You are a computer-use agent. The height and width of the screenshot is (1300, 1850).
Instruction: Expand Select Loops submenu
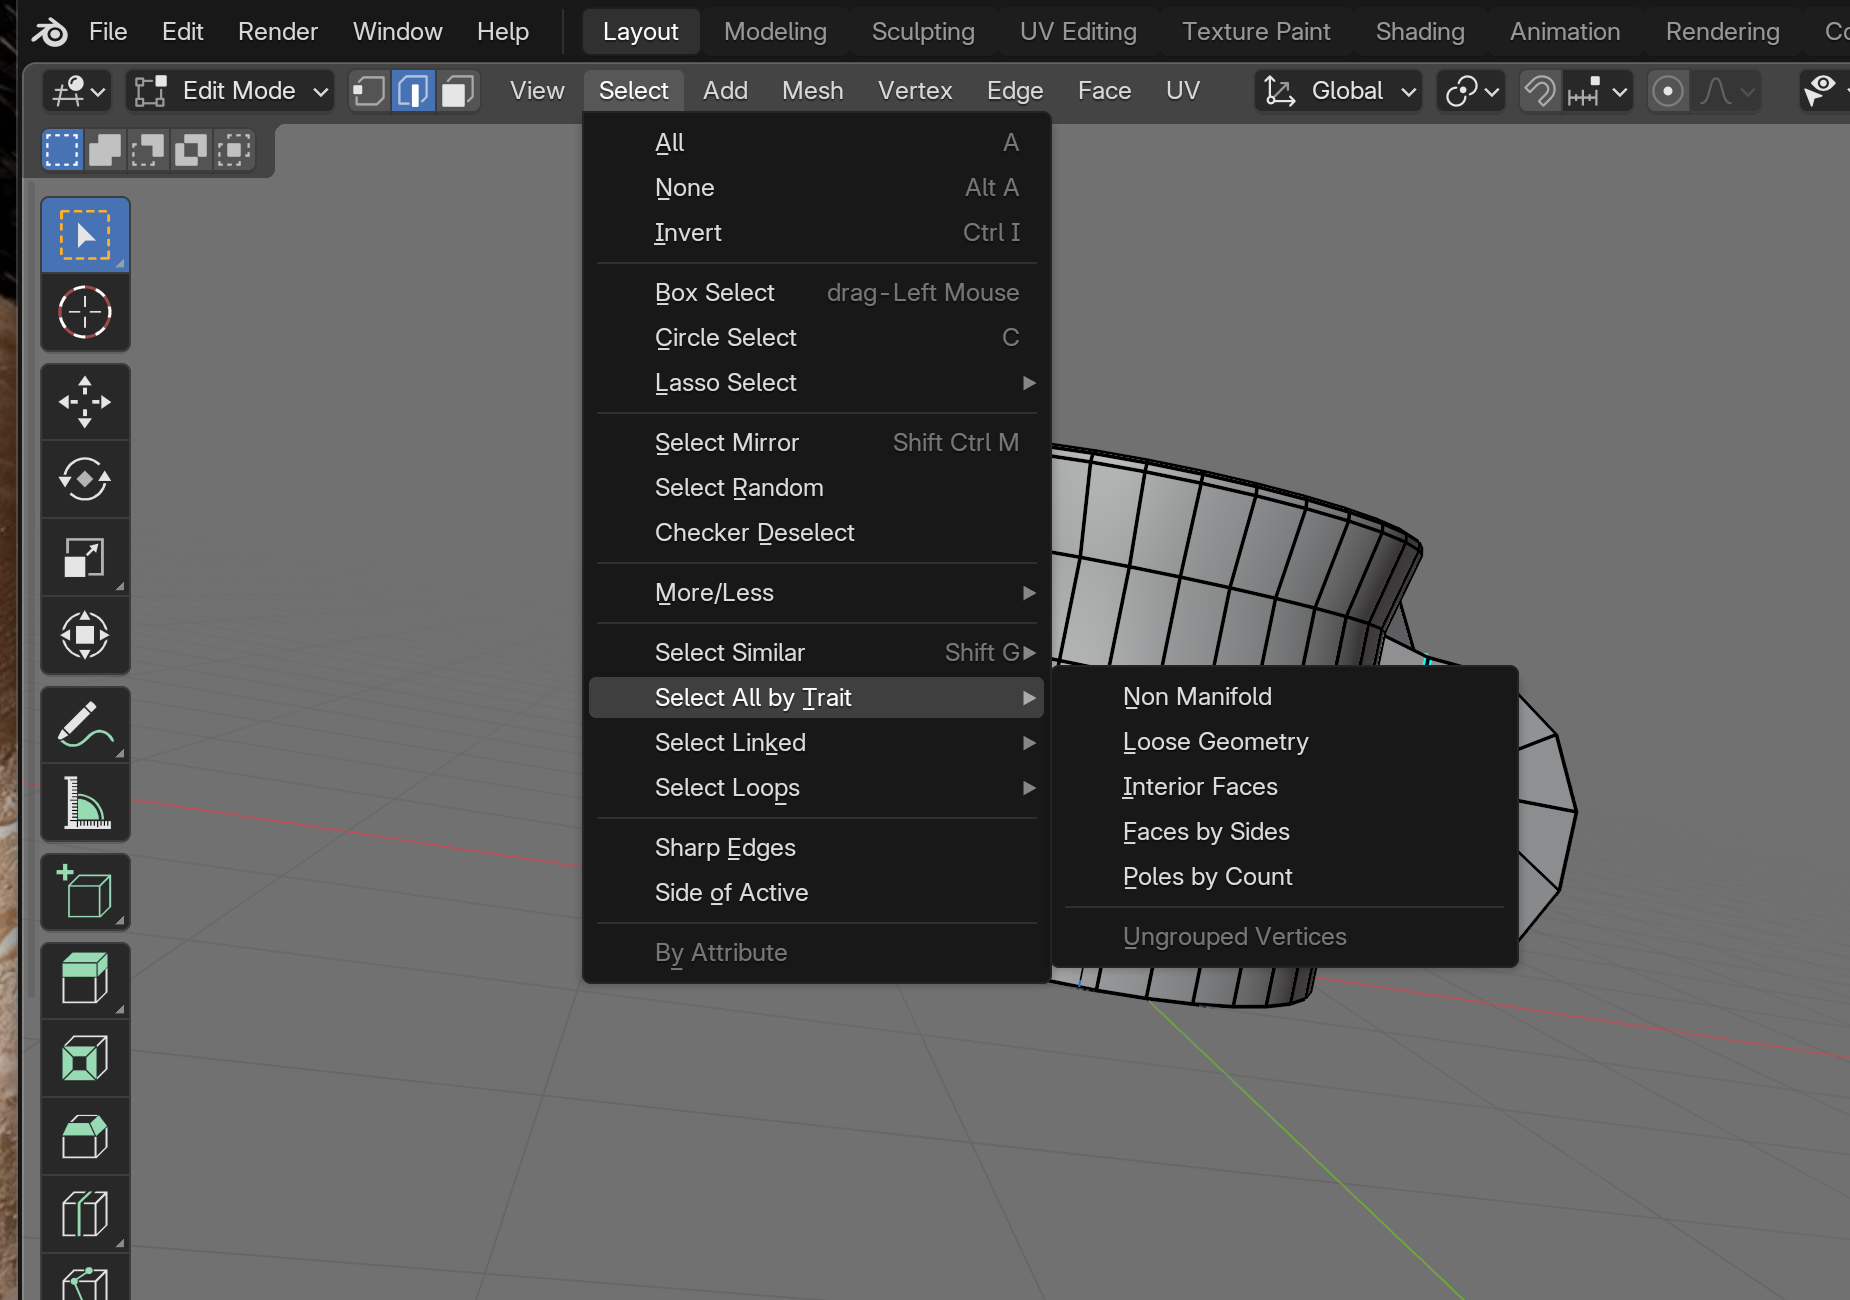pyautogui.click(x=816, y=787)
